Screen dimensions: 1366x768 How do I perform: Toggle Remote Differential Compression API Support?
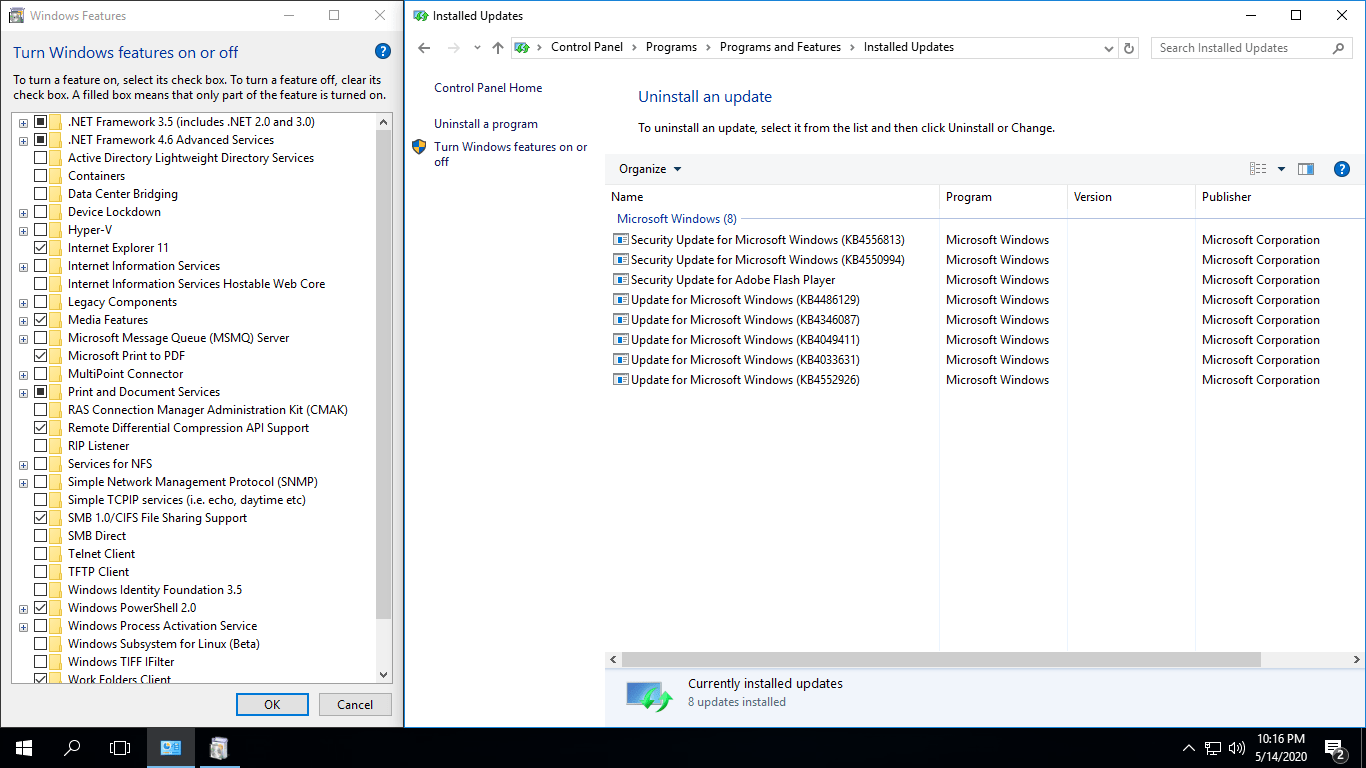pos(40,428)
